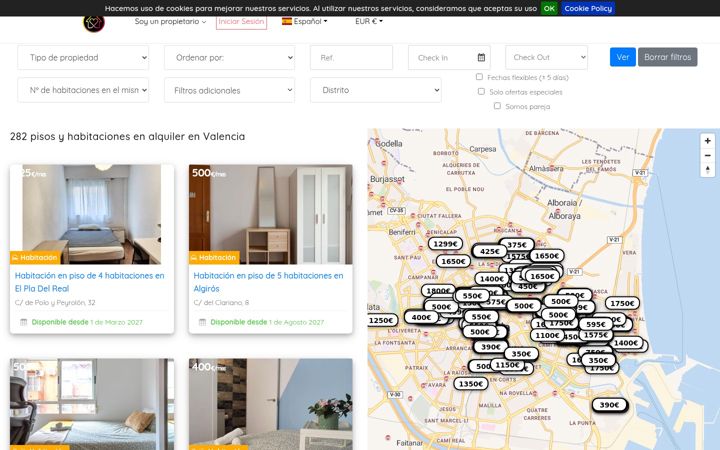
Task: Focus the Ref. input field
Action: [351, 57]
